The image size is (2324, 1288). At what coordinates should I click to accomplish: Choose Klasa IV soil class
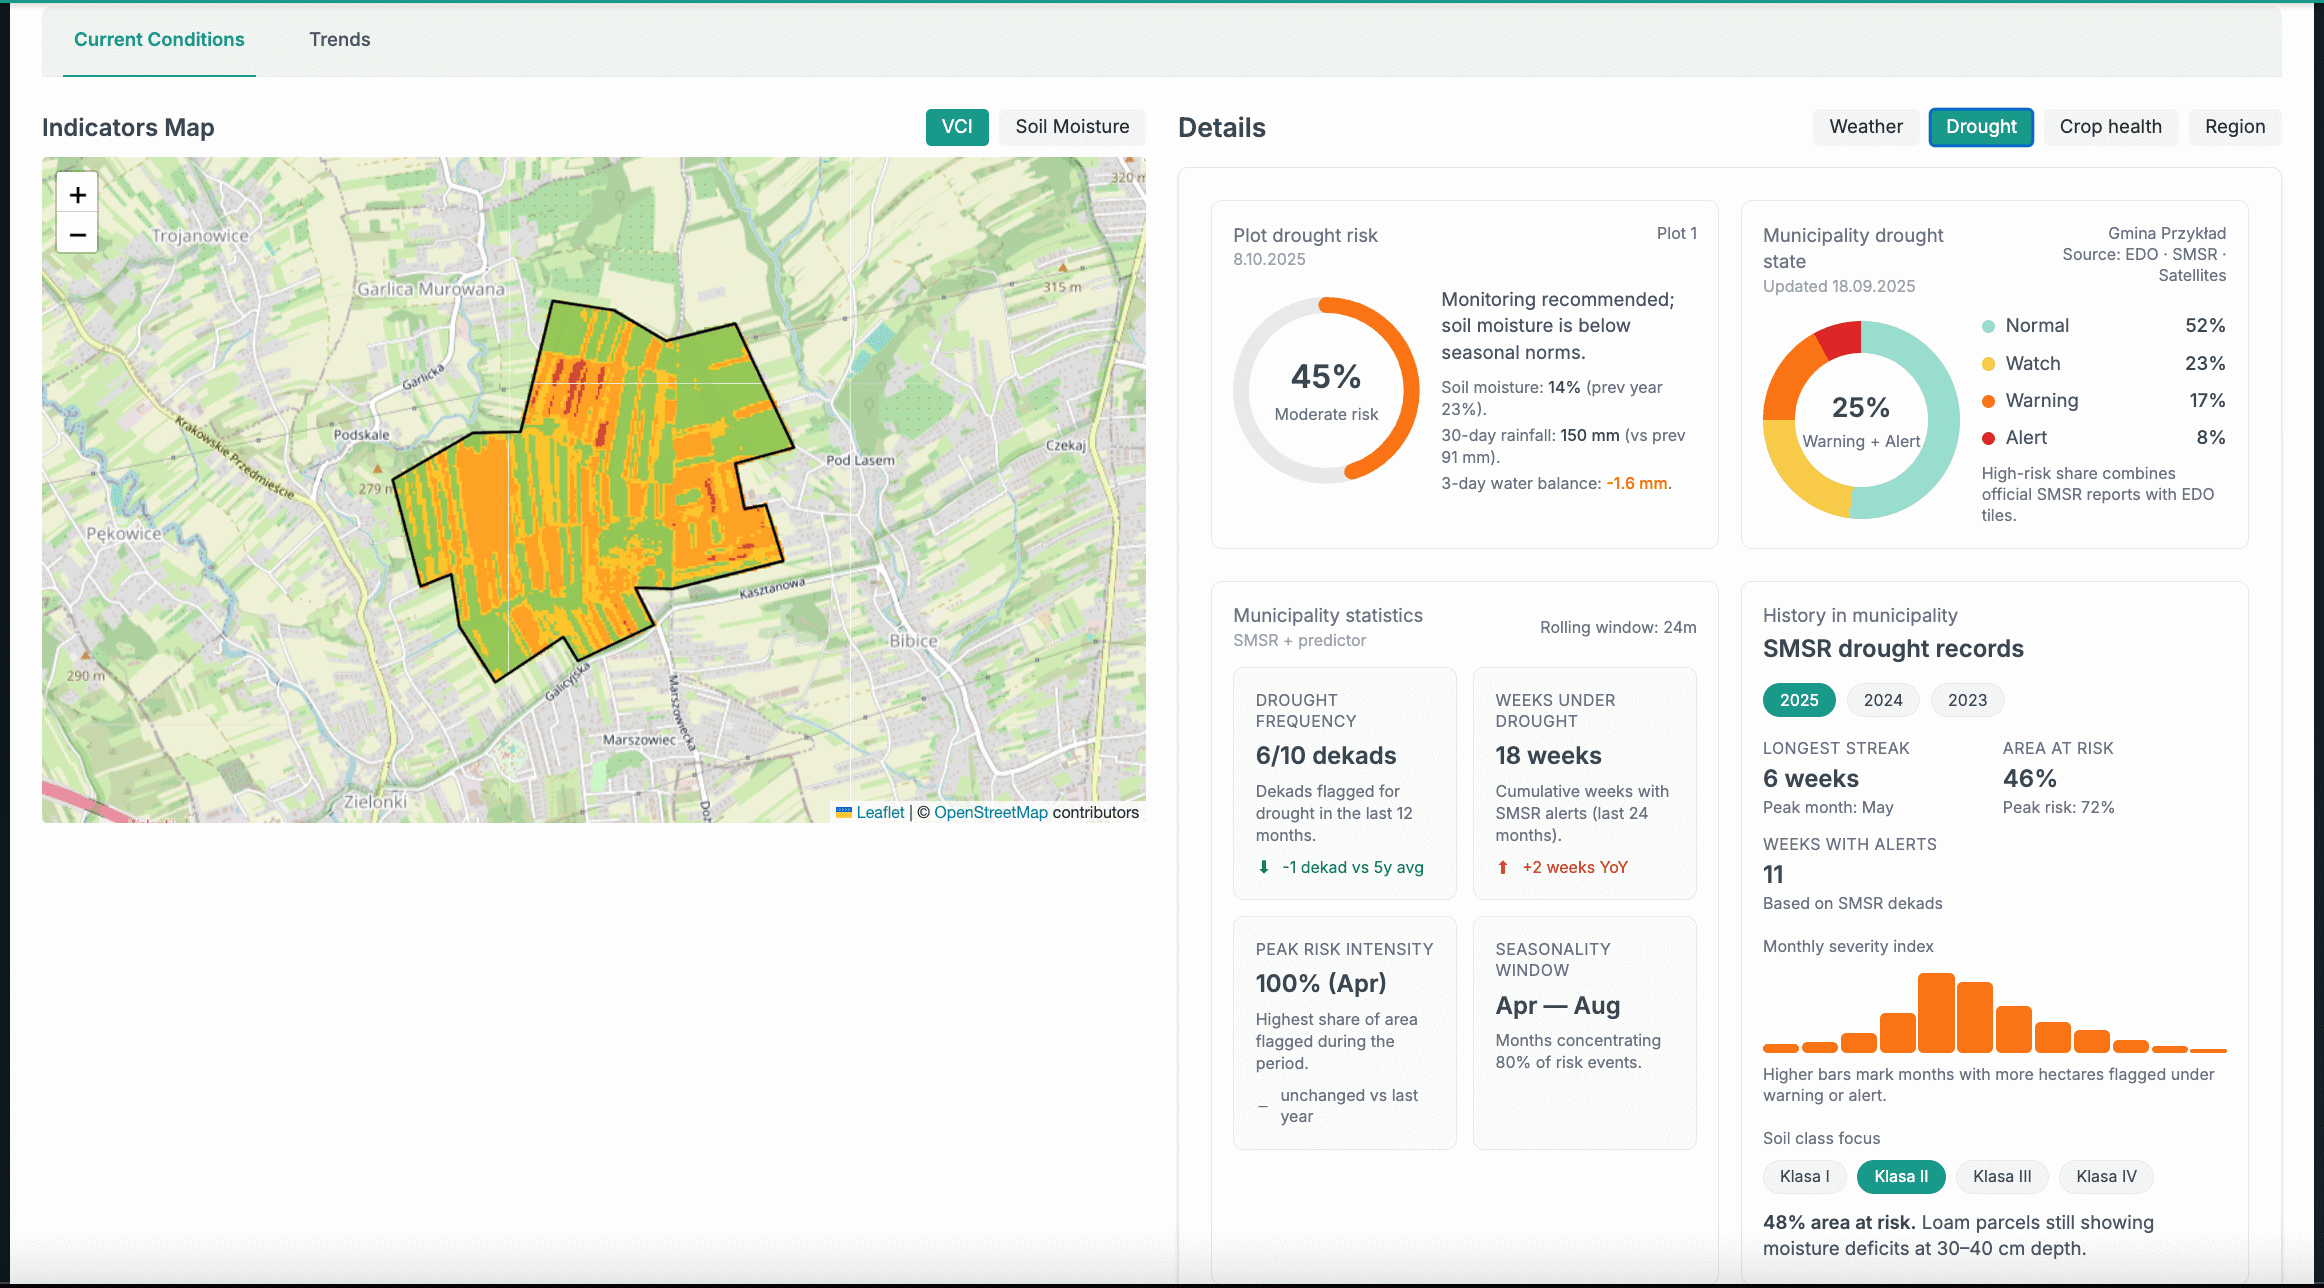(2106, 1176)
